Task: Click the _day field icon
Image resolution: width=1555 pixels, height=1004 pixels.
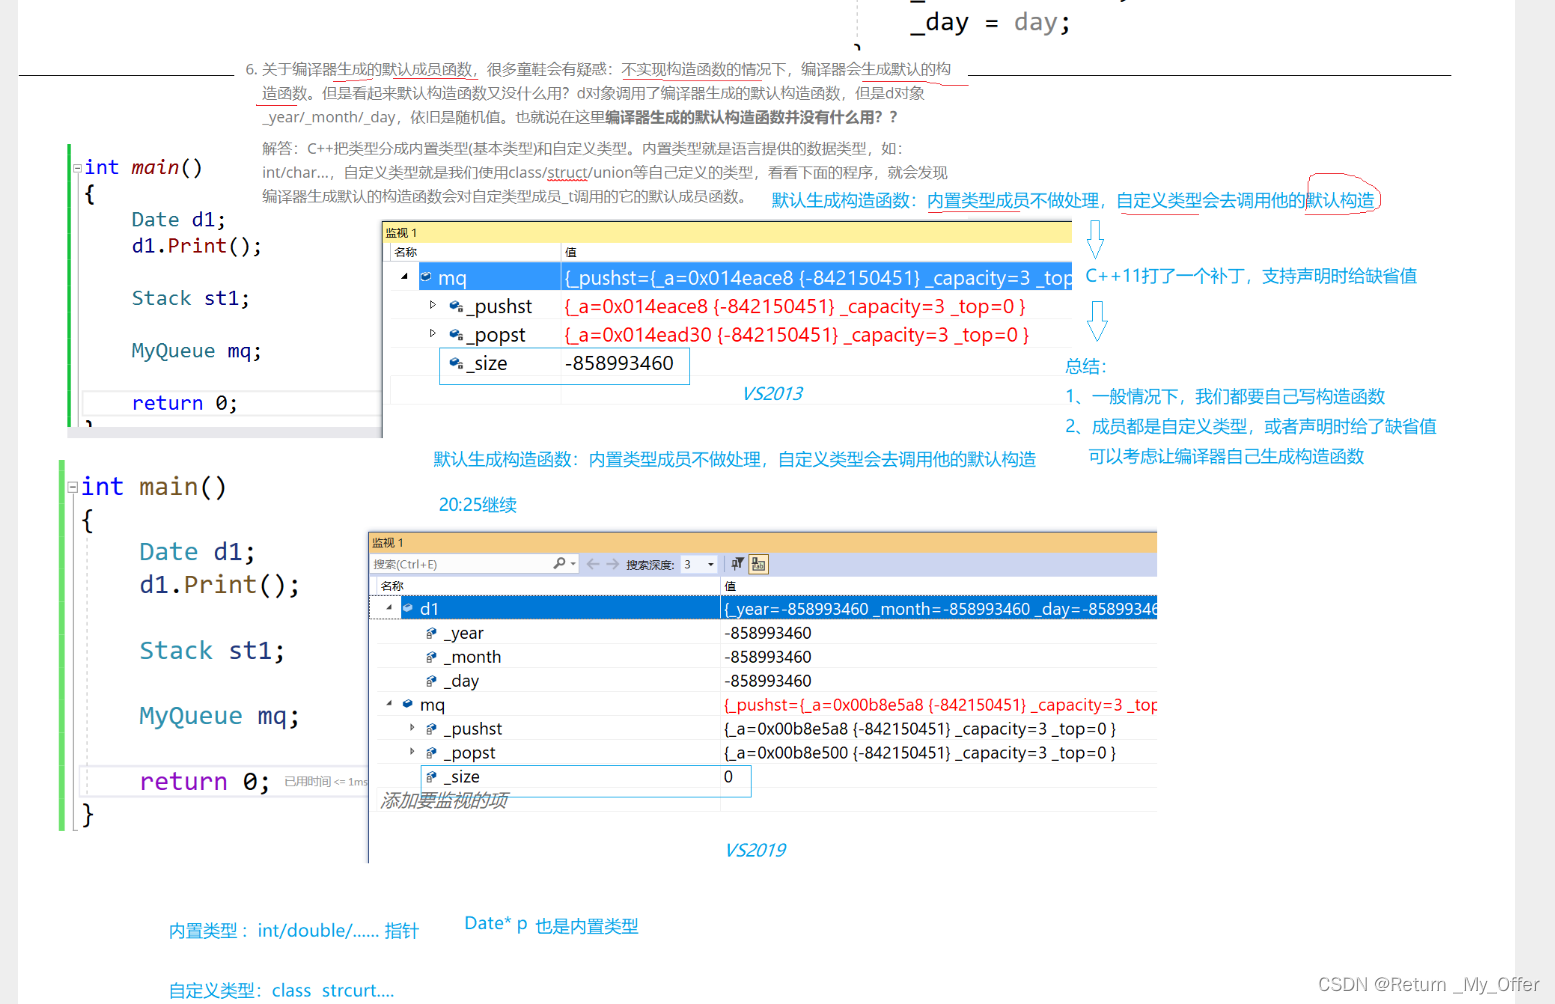Action: tap(431, 681)
